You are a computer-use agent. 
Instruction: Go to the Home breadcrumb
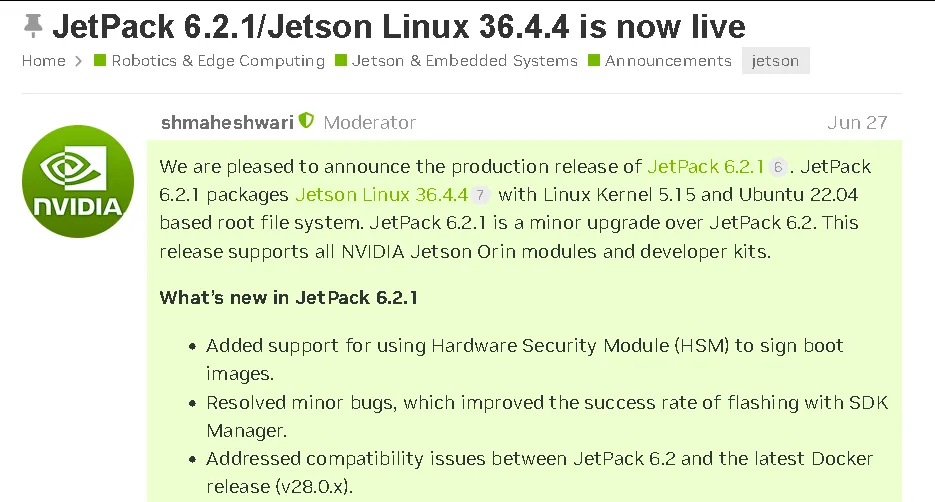coord(44,61)
